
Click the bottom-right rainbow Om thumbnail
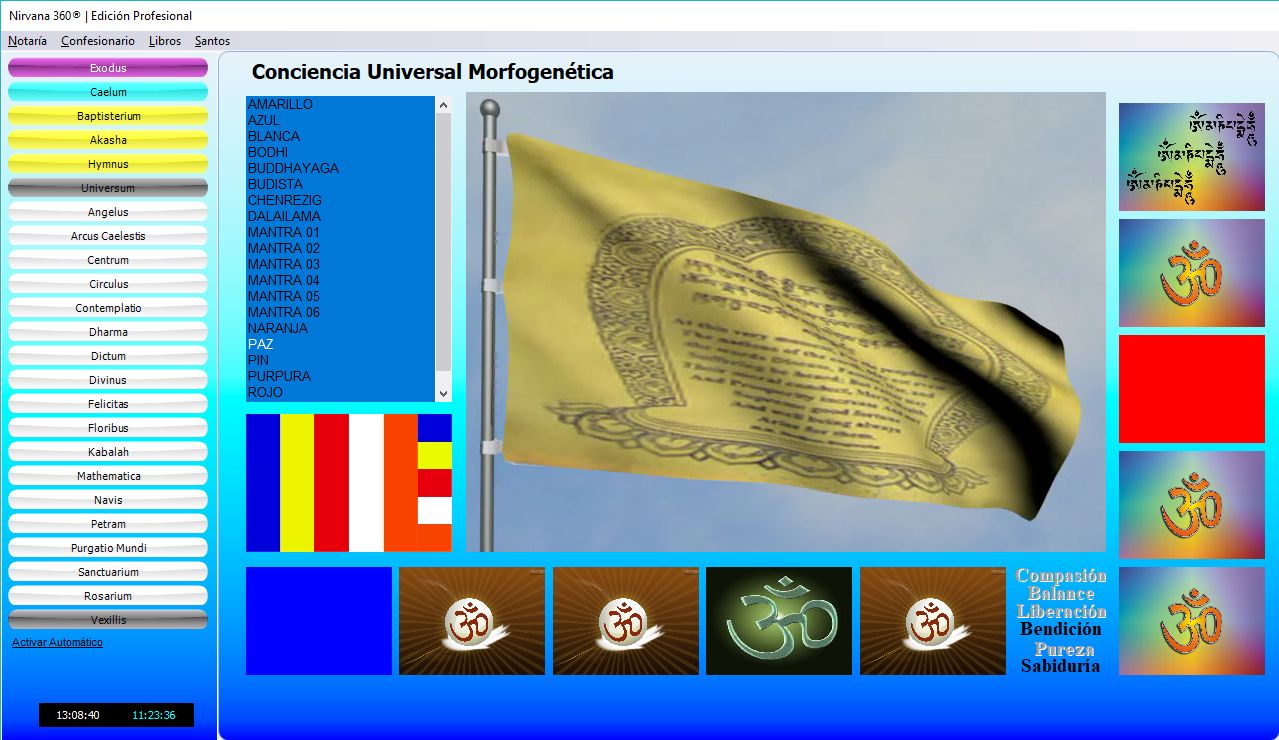pos(1192,621)
